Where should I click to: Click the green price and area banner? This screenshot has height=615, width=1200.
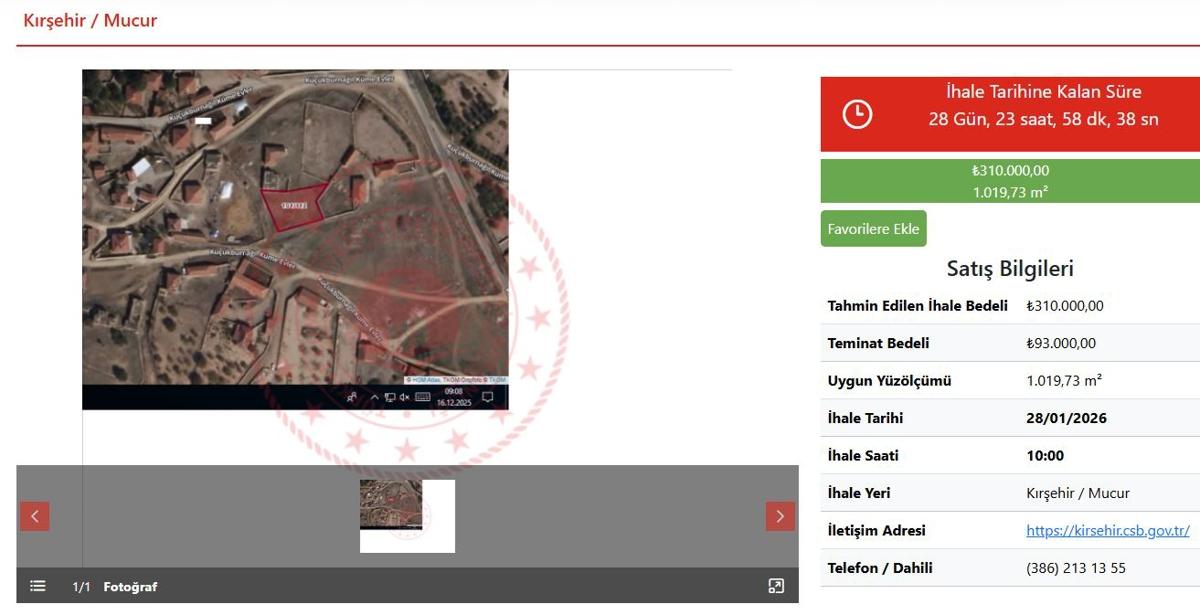pyautogui.click(x=1010, y=181)
